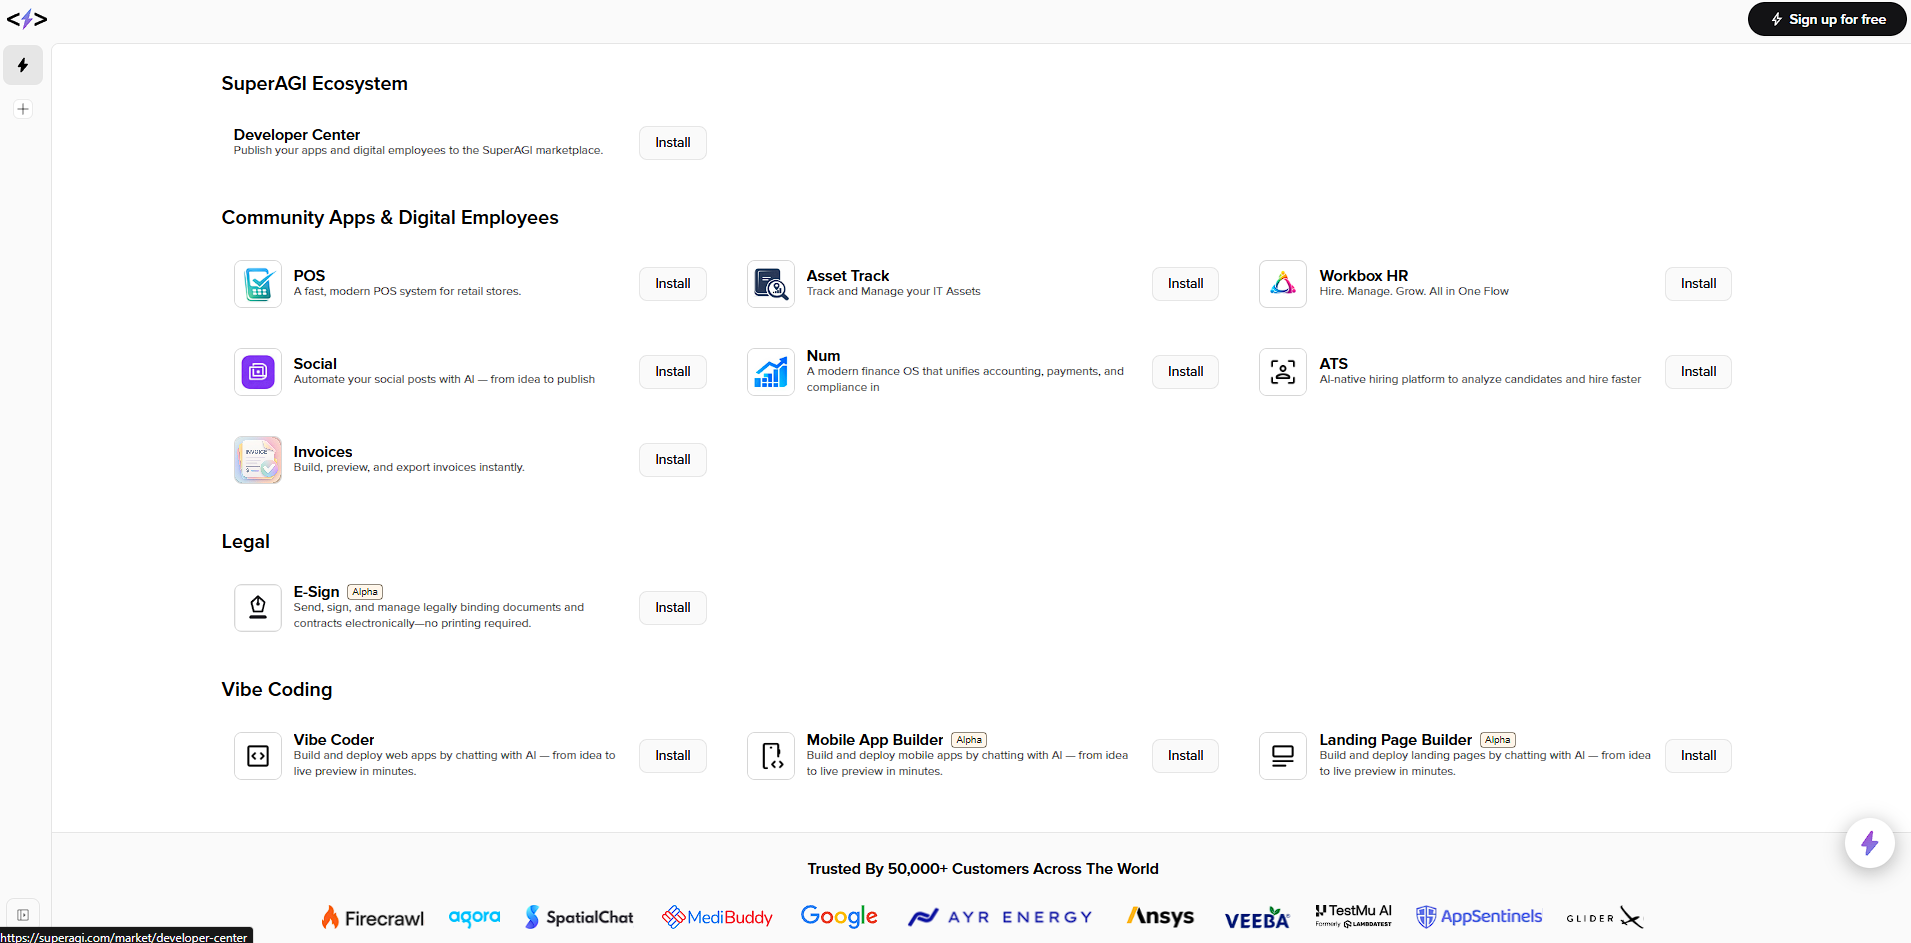
Task: Click Community Apps & Digital Employees heading
Action: point(390,218)
